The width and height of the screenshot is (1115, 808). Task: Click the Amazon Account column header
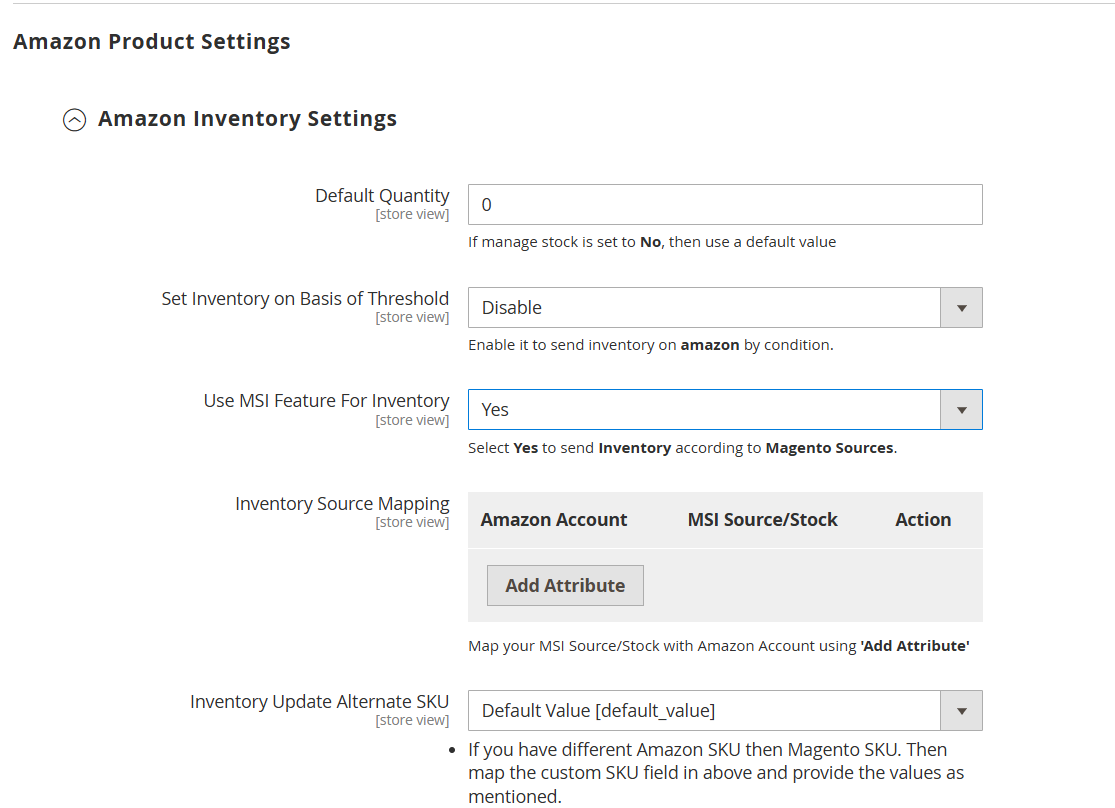553,520
